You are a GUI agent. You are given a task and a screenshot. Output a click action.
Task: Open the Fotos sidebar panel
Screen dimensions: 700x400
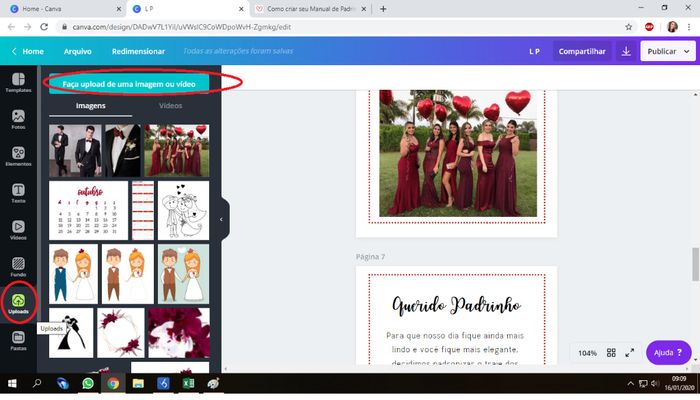click(18, 120)
